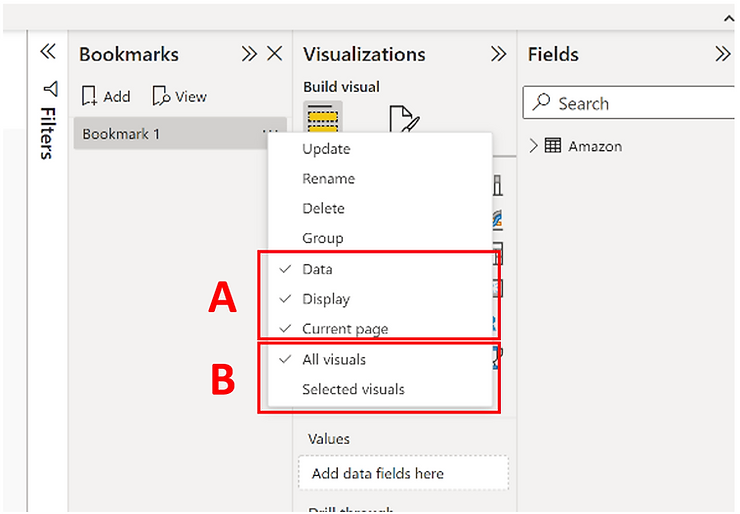Open the Build visual tab icon
740x514 pixels.
click(323, 118)
